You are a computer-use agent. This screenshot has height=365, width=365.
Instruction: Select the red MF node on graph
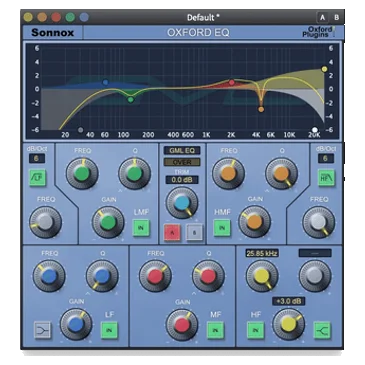(232, 82)
